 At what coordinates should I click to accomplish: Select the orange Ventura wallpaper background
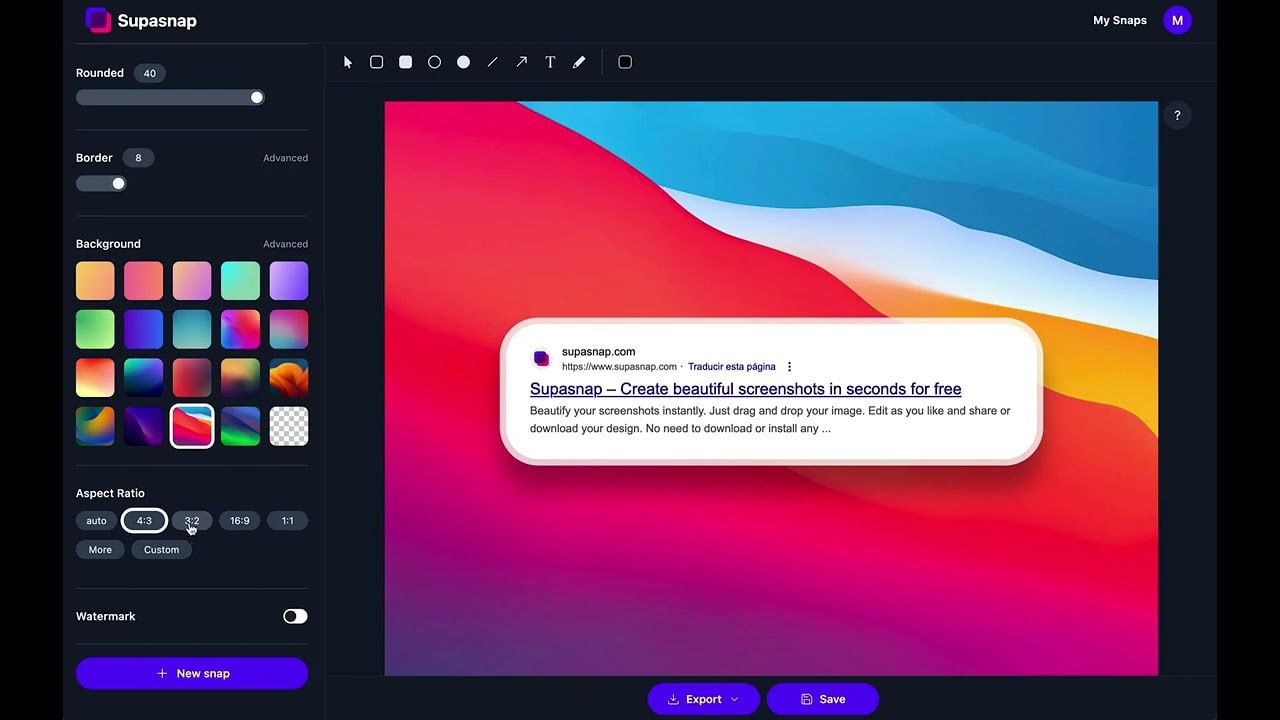[x=289, y=378]
